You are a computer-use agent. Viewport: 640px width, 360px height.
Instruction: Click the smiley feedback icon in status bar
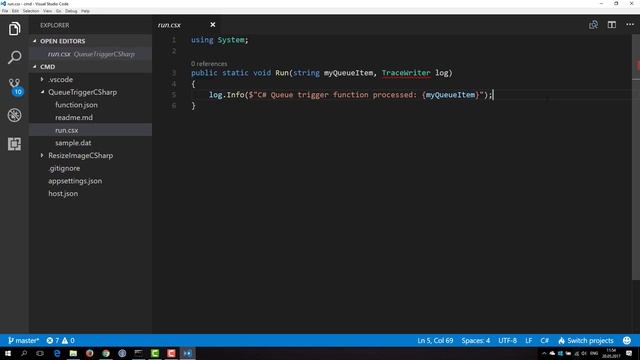point(627,340)
